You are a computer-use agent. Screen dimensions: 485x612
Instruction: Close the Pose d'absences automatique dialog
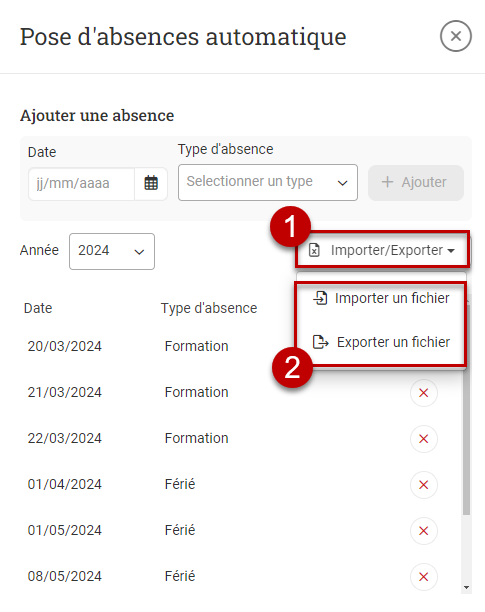pos(456,36)
